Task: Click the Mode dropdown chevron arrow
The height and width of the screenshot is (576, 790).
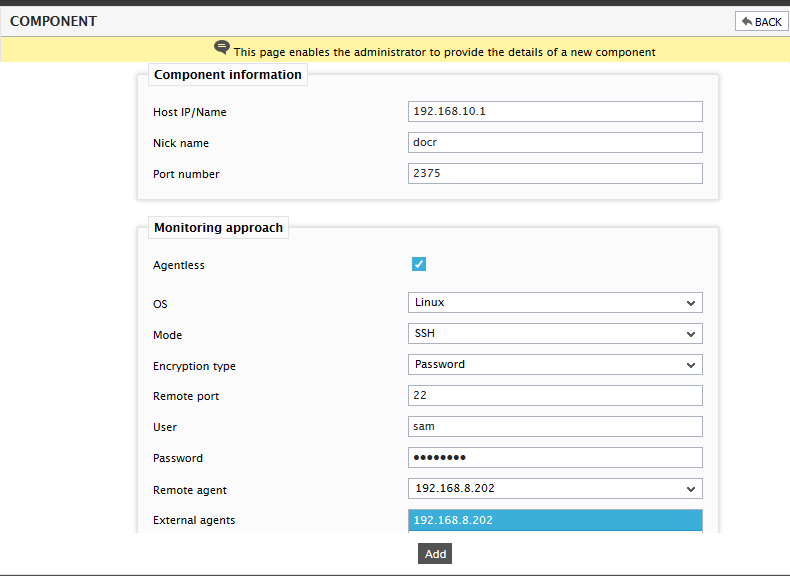Action: (691, 334)
